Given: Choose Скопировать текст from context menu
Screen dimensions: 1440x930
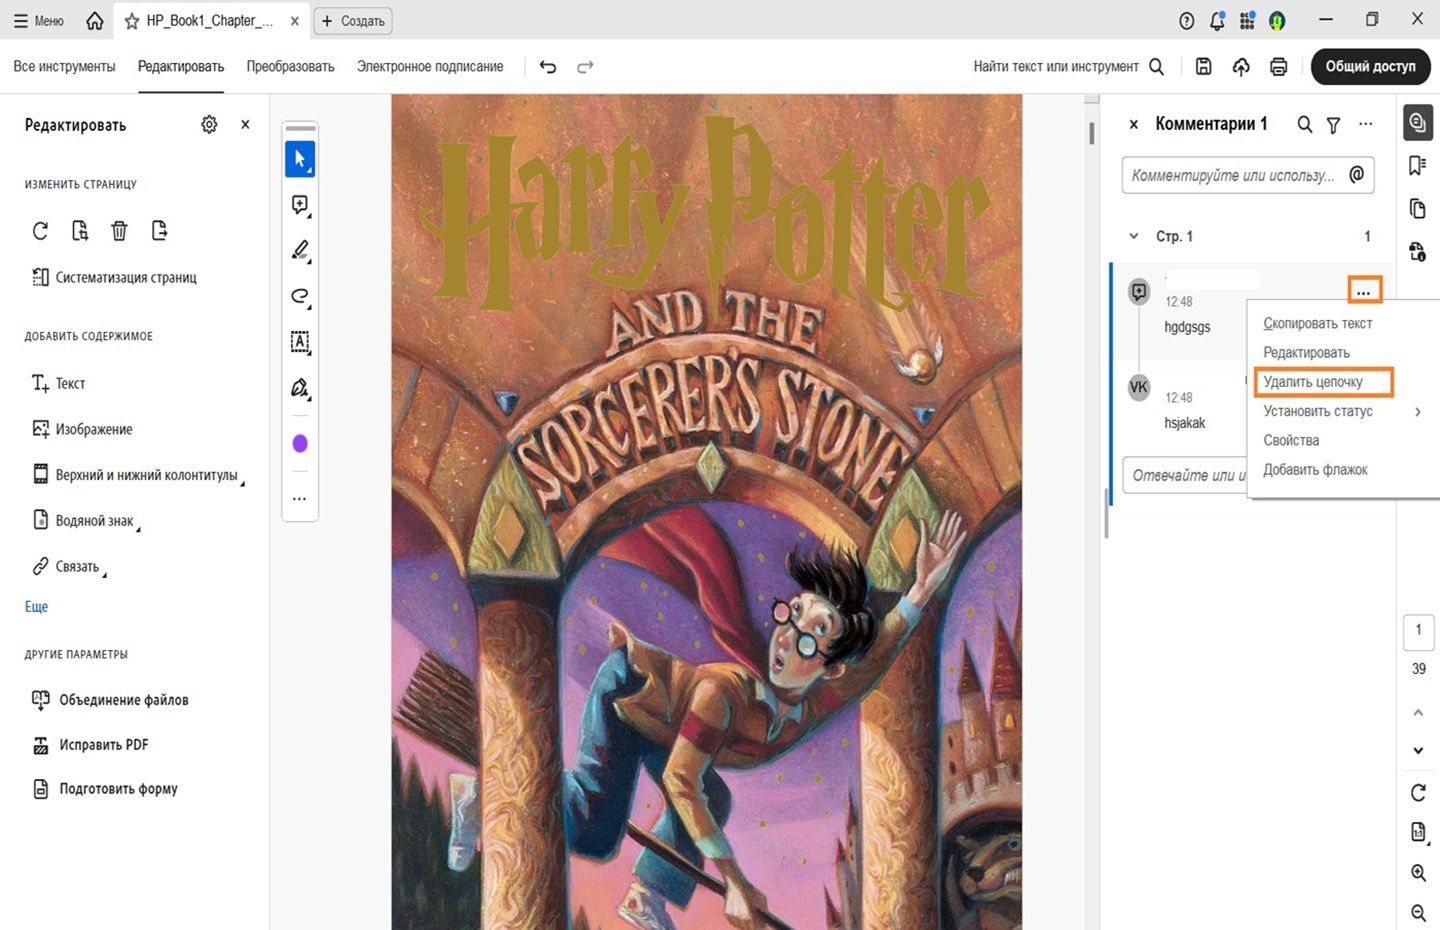Looking at the screenshot, I should point(1318,324).
